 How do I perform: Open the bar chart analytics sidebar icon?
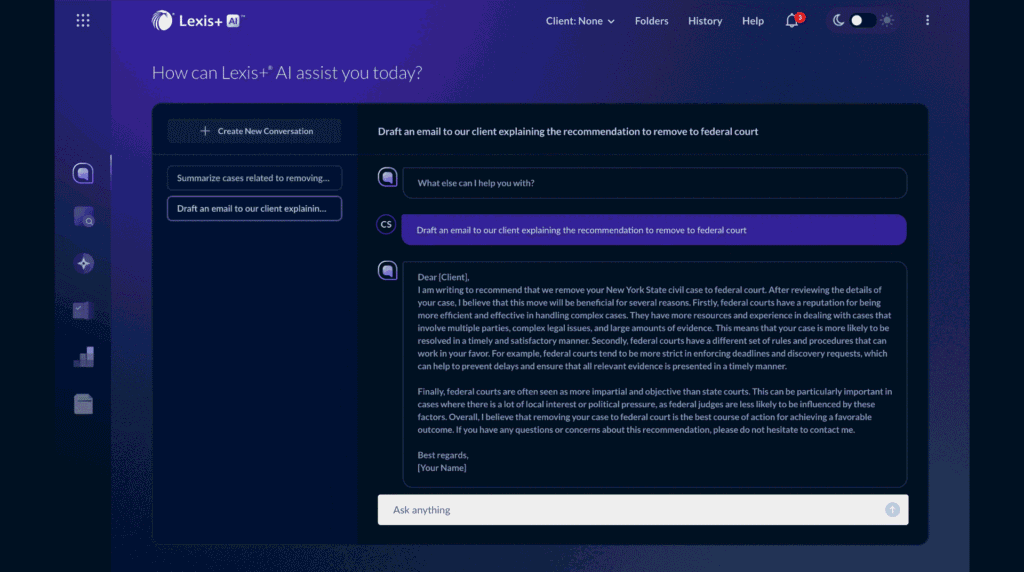[x=83, y=357]
